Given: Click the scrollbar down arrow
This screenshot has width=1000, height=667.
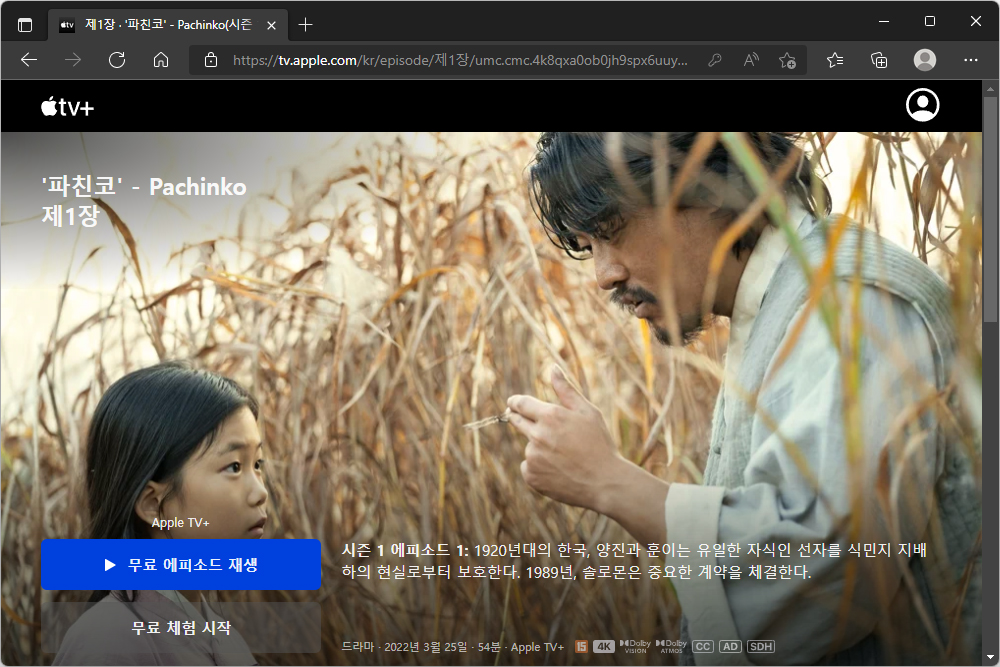Looking at the screenshot, I should point(990,657).
